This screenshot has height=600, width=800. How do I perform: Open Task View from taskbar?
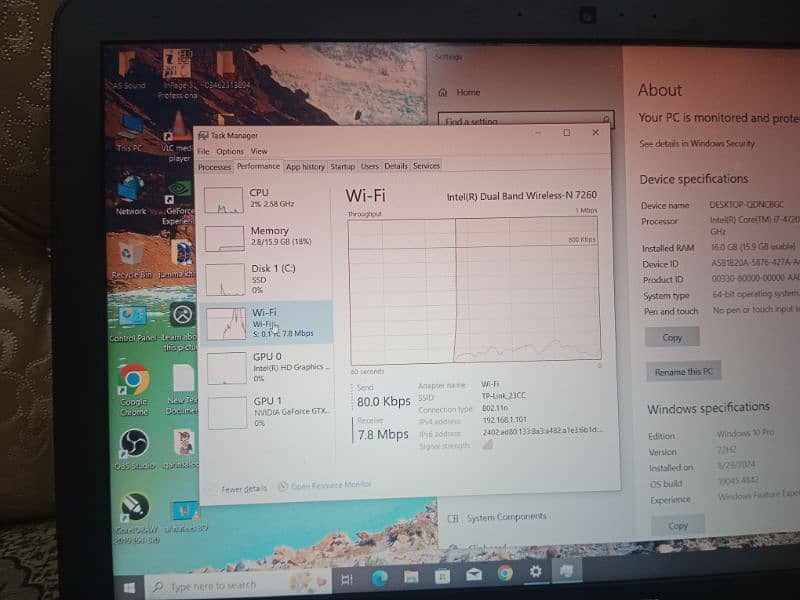347,579
